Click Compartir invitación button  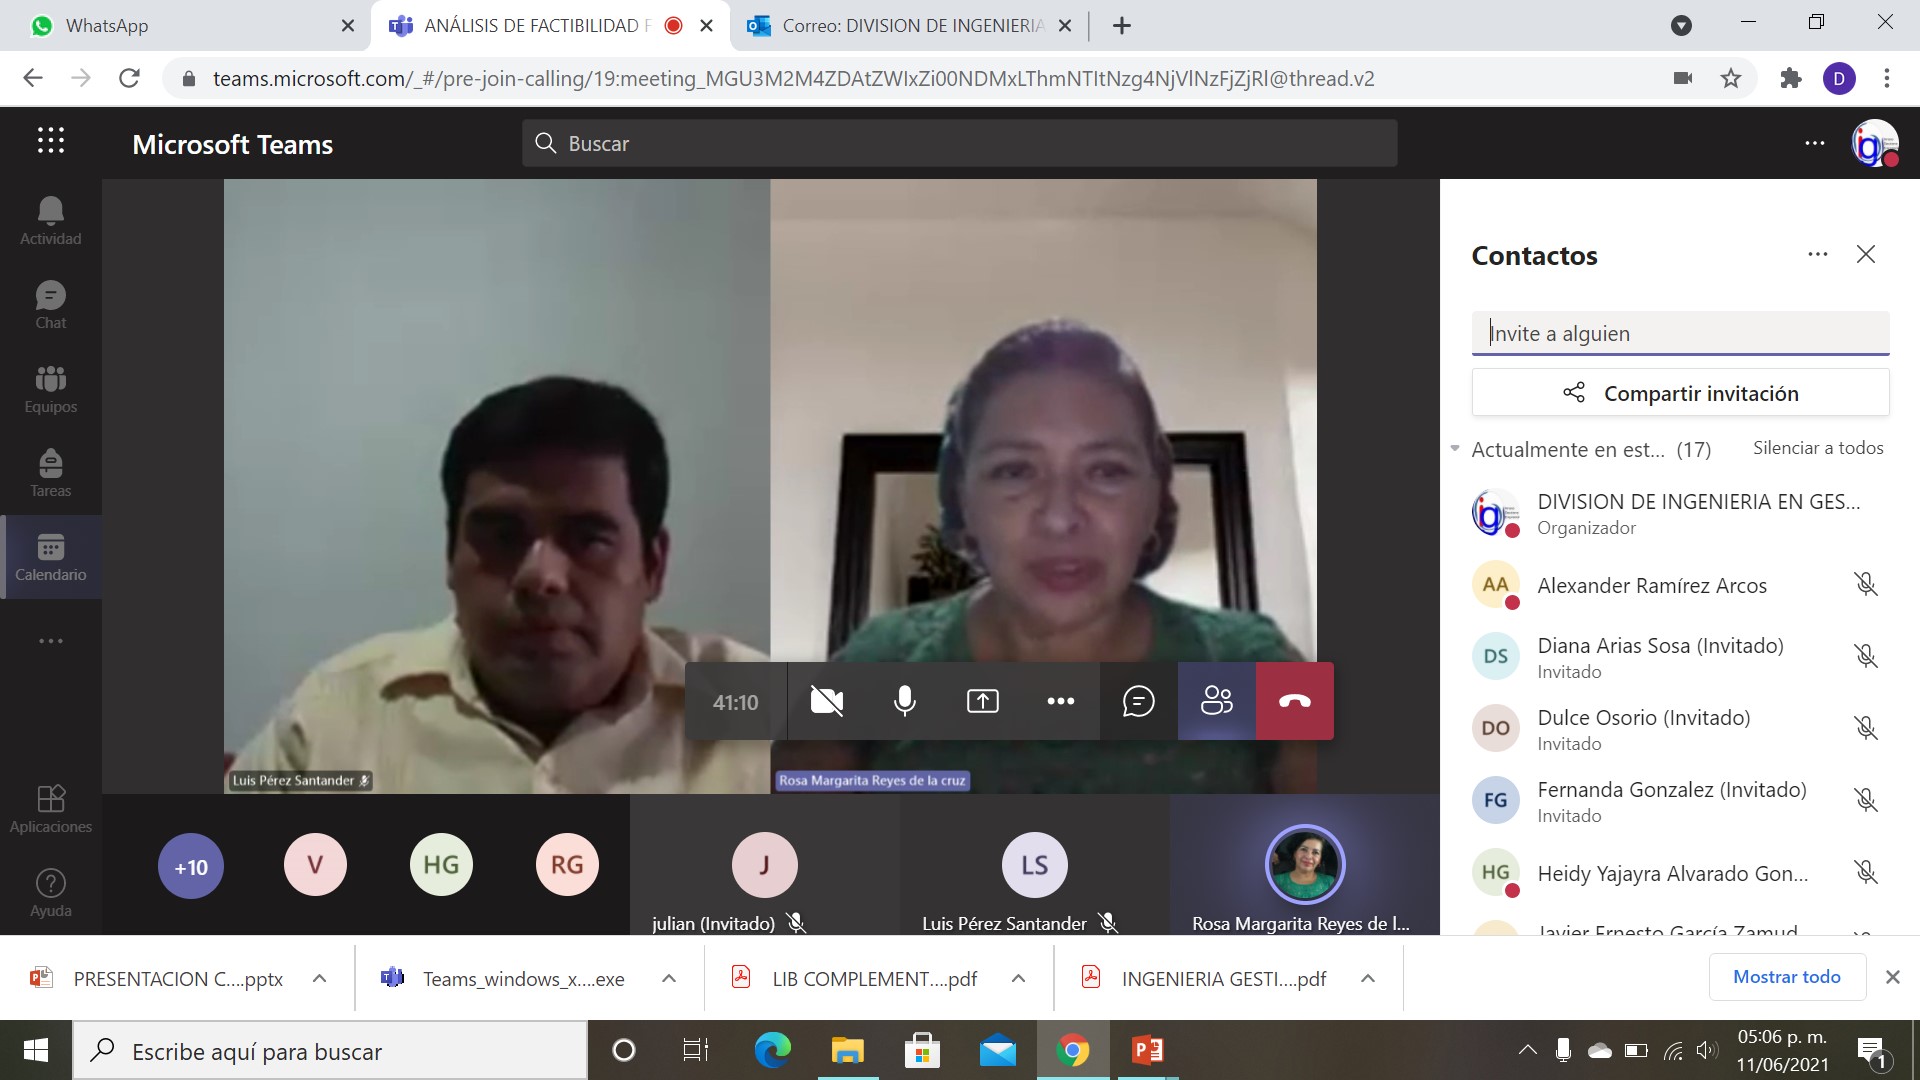[x=1680, y=393]
